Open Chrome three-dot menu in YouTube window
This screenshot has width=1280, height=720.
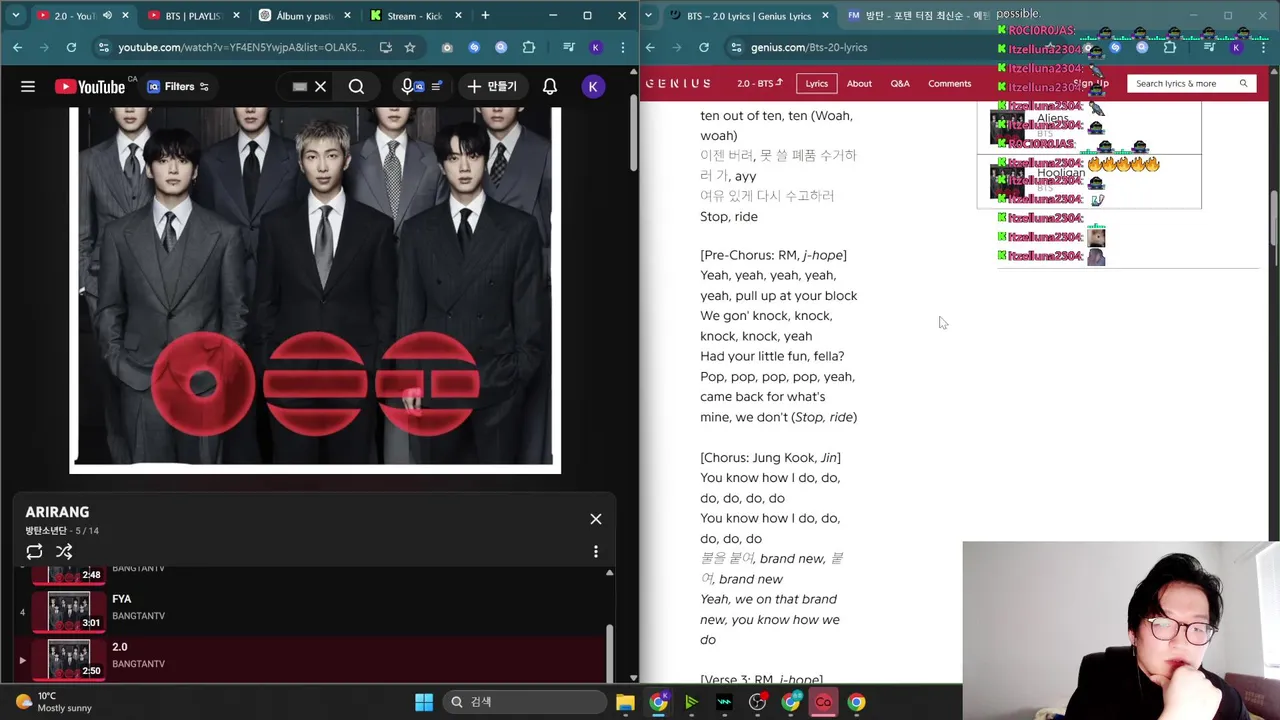(x=622, y=47)
